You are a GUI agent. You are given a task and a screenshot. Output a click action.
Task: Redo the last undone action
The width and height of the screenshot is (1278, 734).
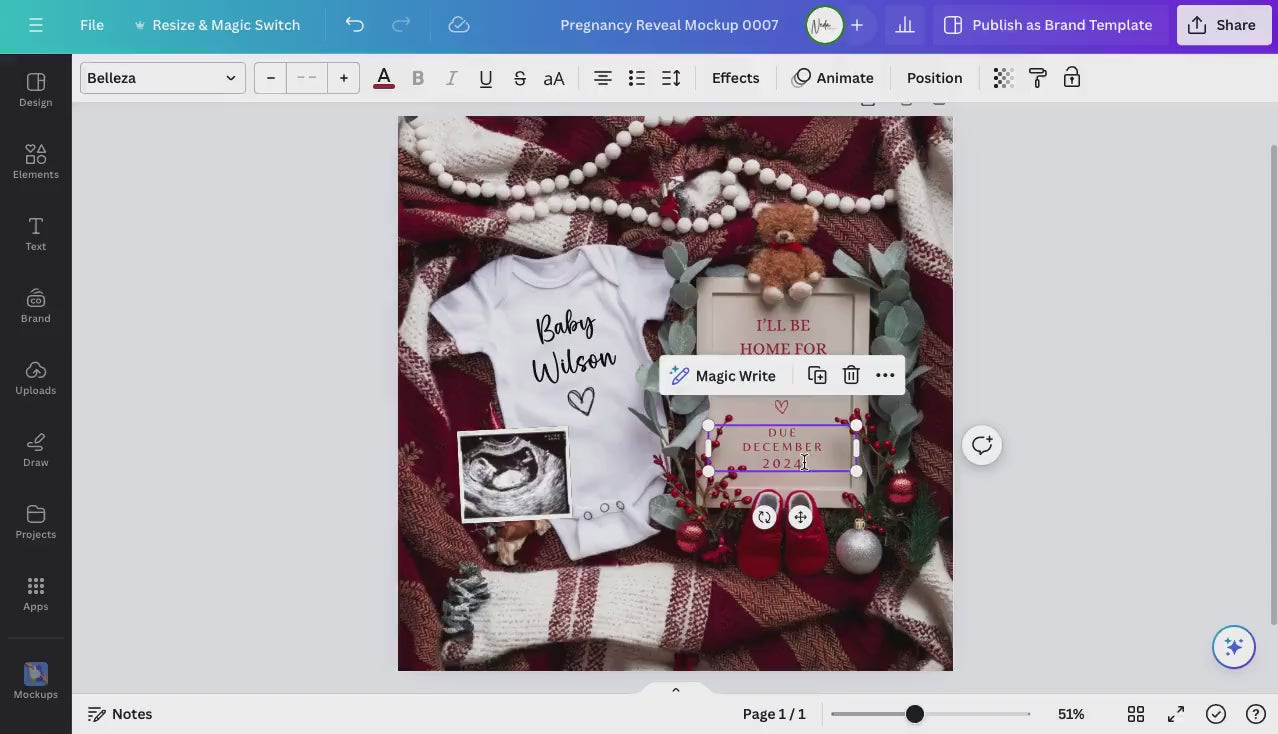[x=401, y=25]
